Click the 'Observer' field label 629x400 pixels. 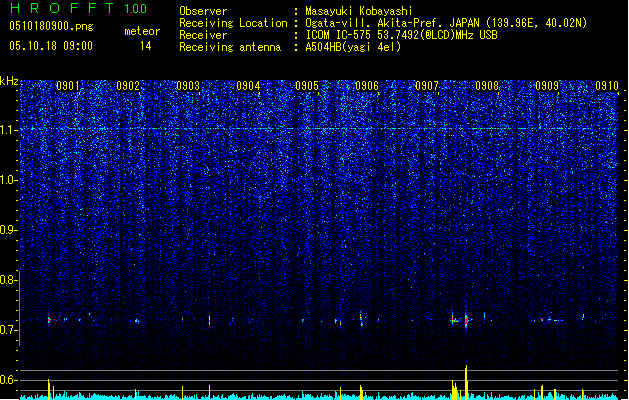(x=203, y=11)
